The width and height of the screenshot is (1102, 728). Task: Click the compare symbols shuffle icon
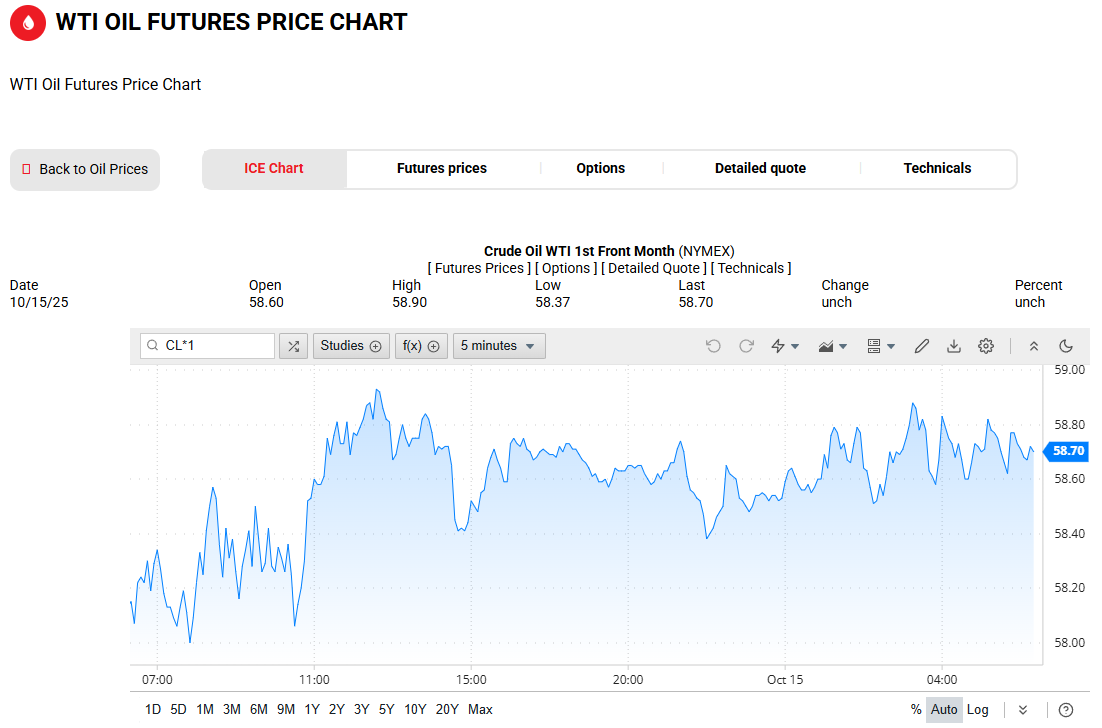pos(293,346)
